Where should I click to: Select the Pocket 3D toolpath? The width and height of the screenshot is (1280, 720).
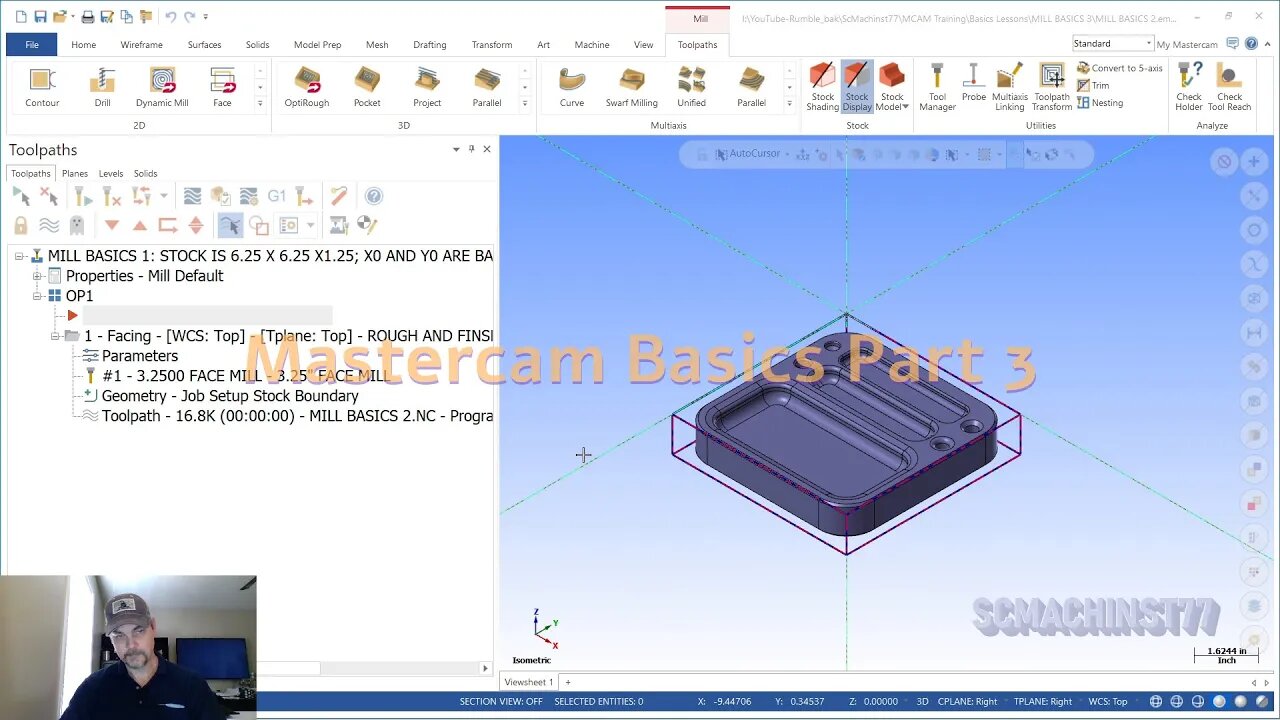(x=367, y=88)
